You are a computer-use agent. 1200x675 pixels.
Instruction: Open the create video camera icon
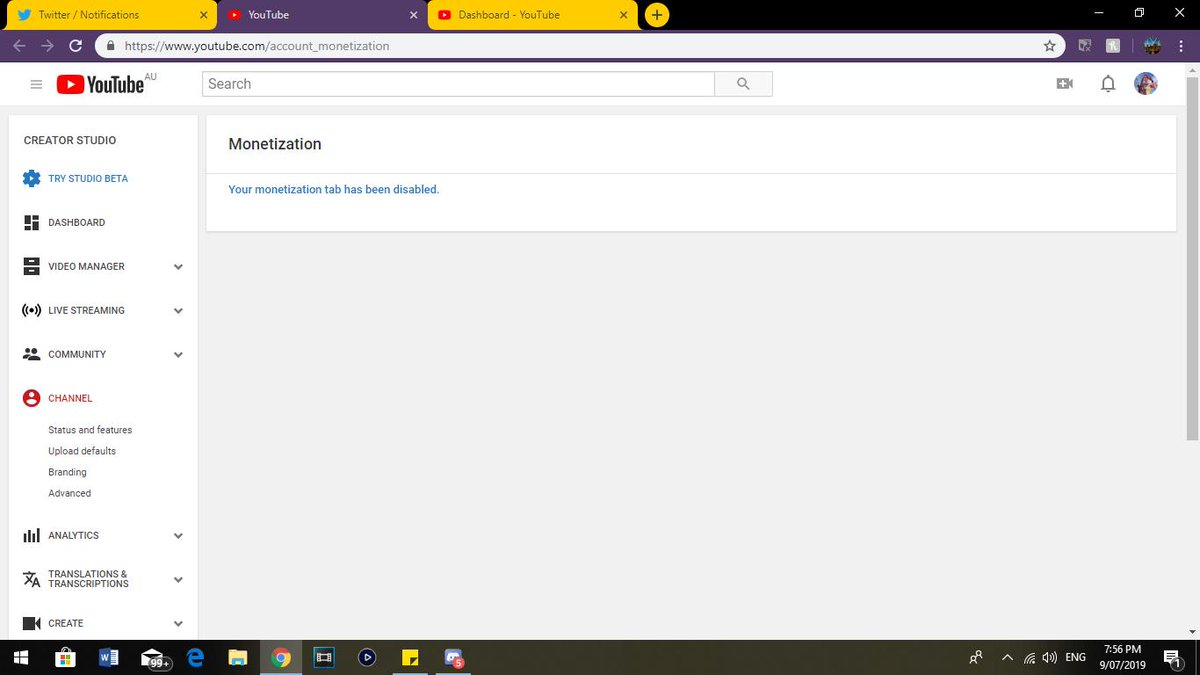point(1064,84)
